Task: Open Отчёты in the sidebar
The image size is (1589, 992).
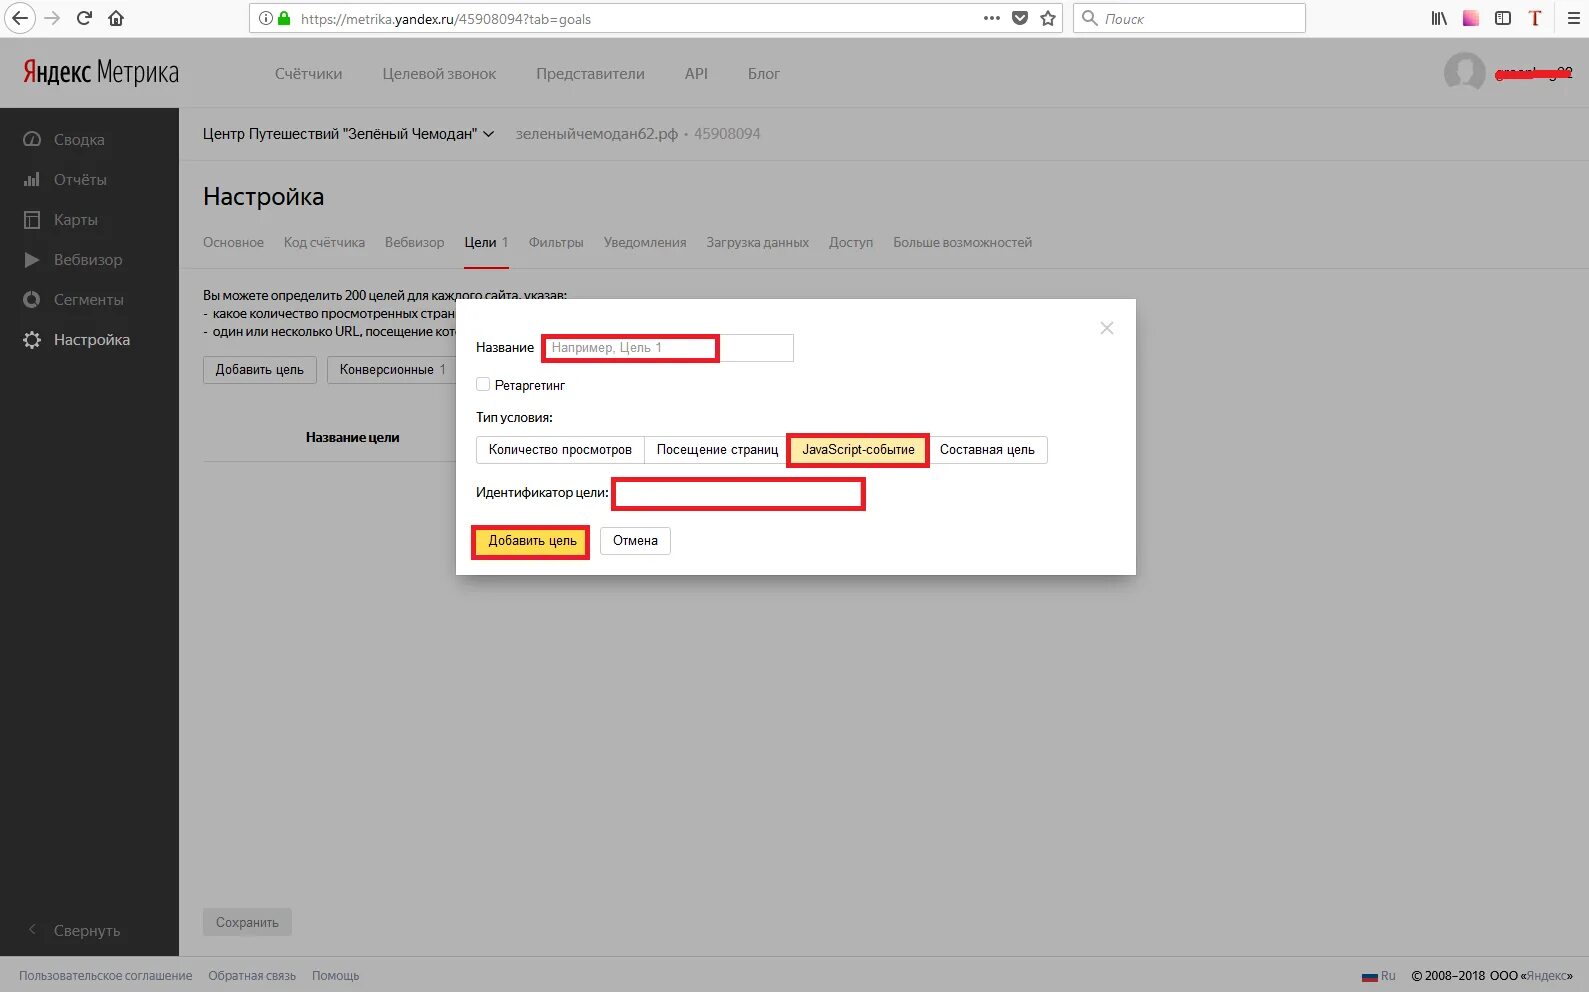Action: [x=80, y=180]
